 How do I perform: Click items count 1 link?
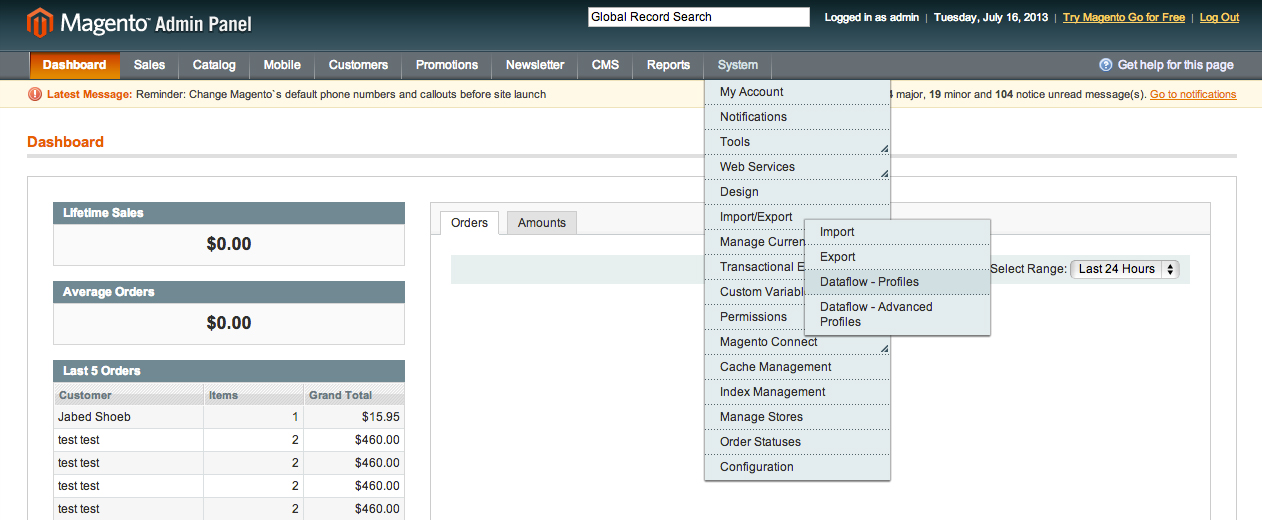295,416
